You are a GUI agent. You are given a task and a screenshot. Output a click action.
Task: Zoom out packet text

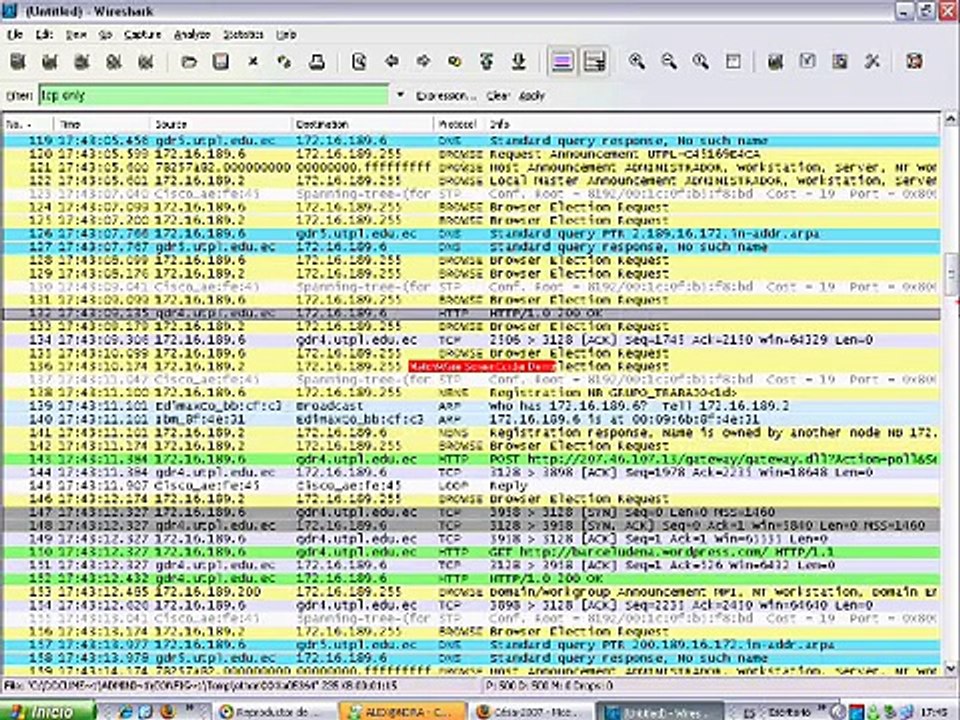[669, 61]
